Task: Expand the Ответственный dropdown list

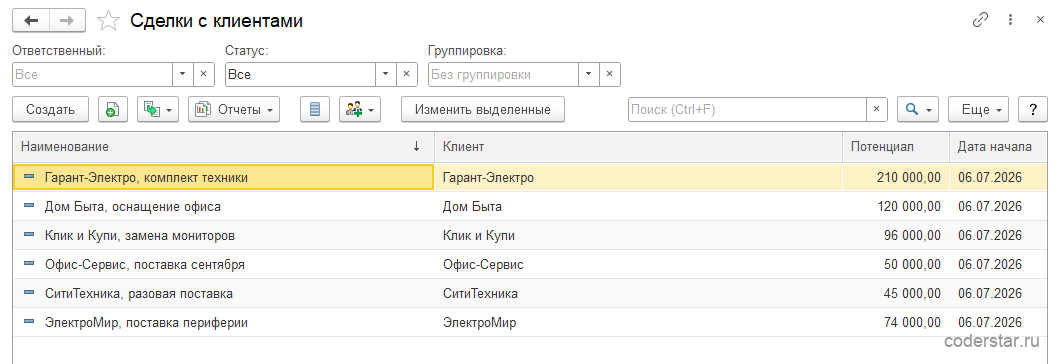Action: [183, 75]
